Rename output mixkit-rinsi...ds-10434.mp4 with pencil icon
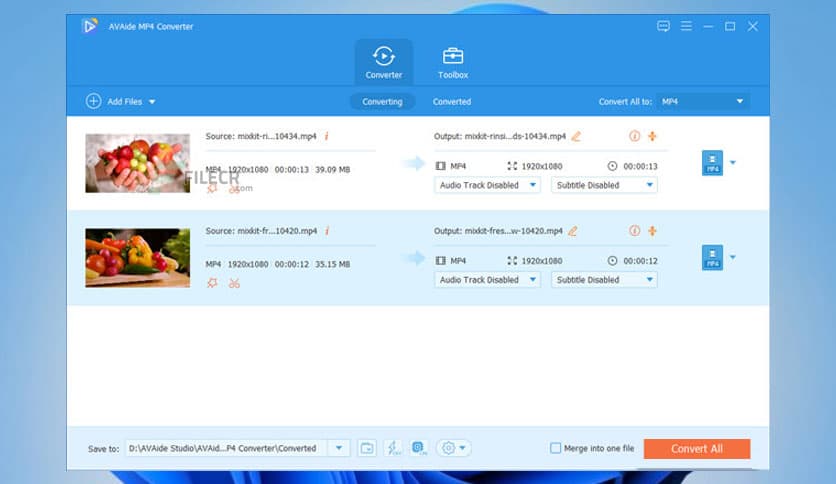Screen dimensions: 836x484 click(576, 136)
